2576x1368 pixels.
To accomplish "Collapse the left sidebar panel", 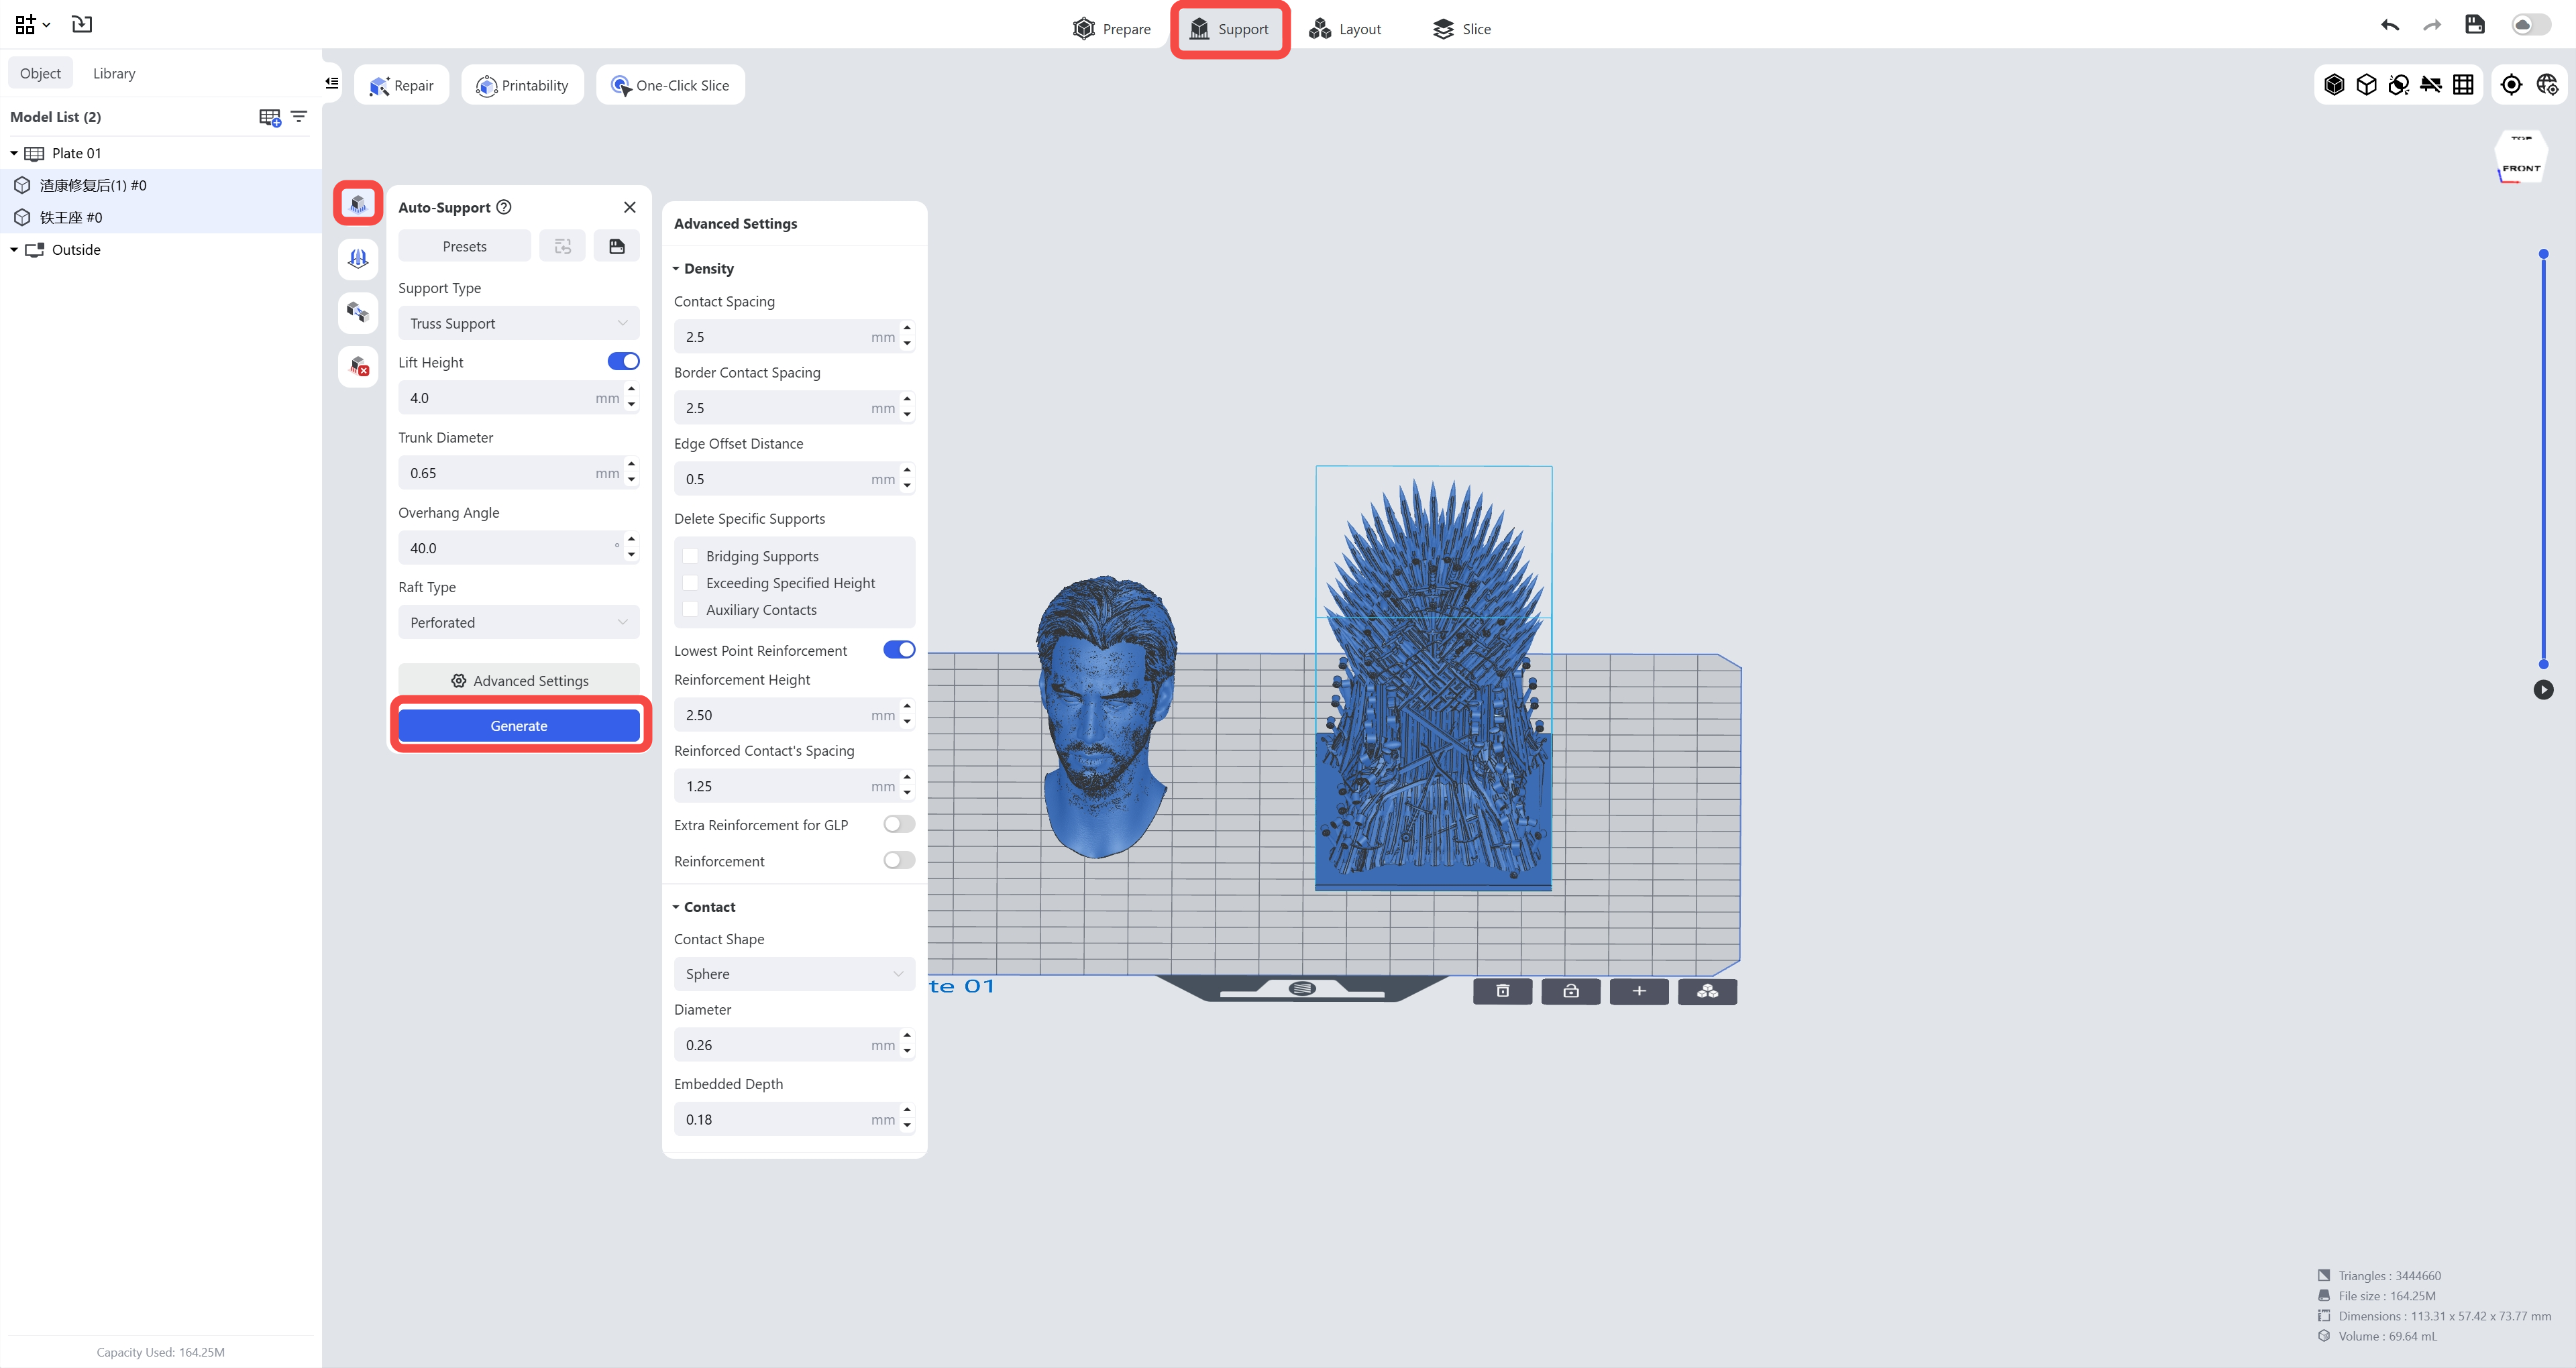I will (x=332, y=83).
